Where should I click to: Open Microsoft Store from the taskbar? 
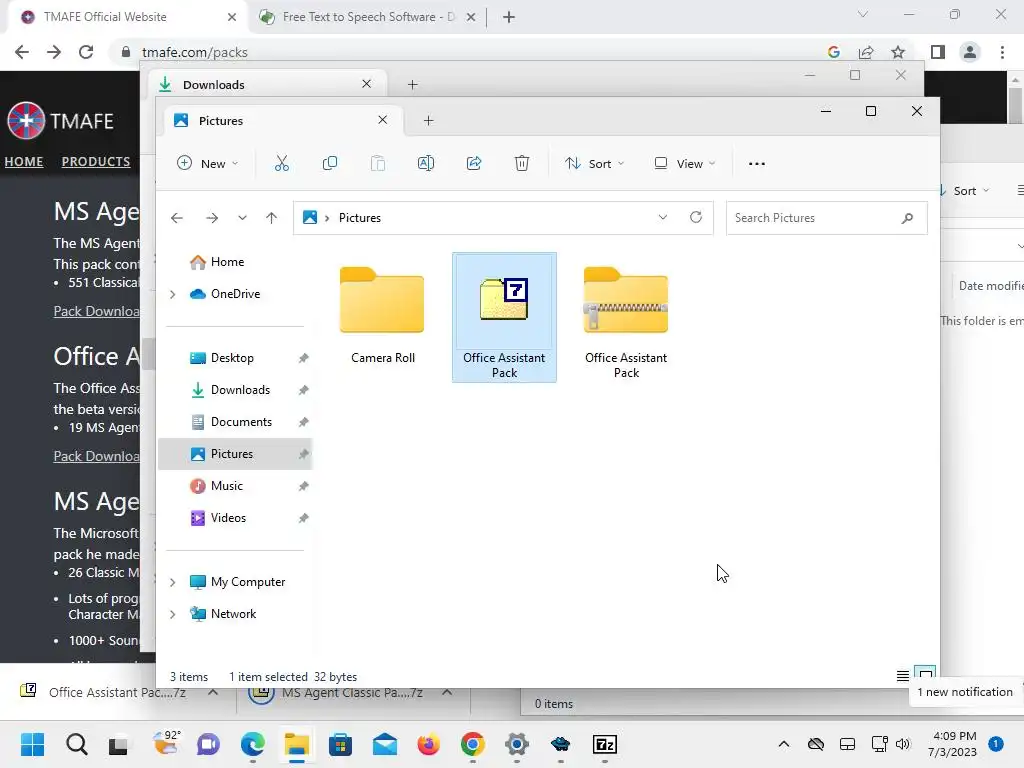tap(340, 744)
